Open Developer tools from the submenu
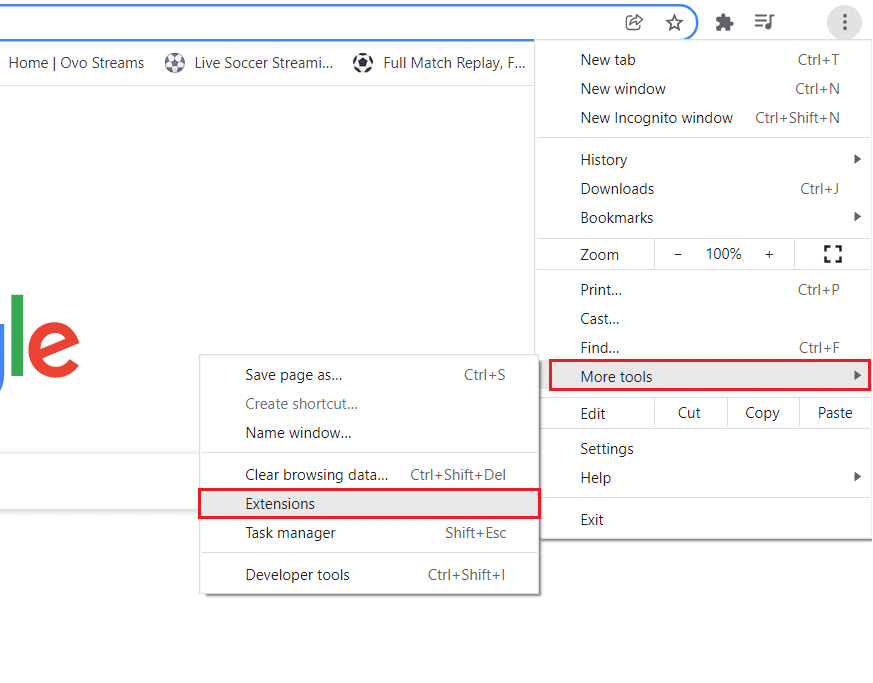This screenshot has width=873, height=683. [x=297, y=574]
